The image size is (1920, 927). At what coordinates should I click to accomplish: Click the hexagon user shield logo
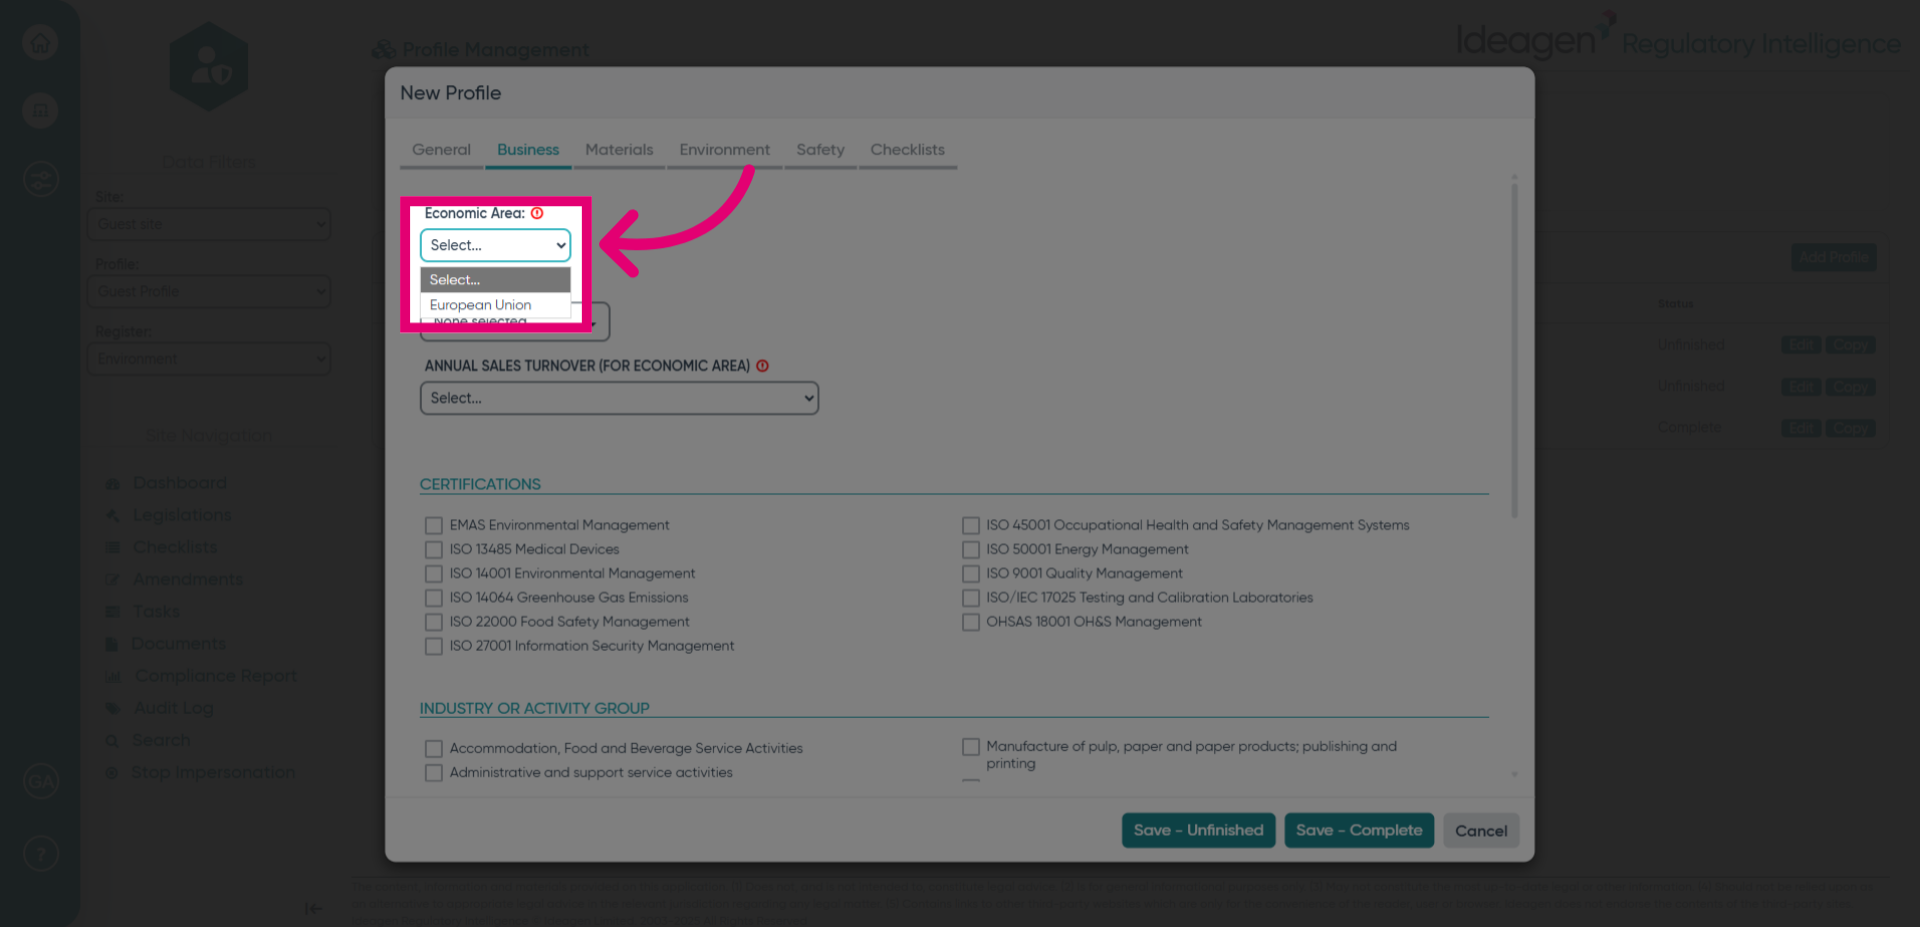(209, 66)
